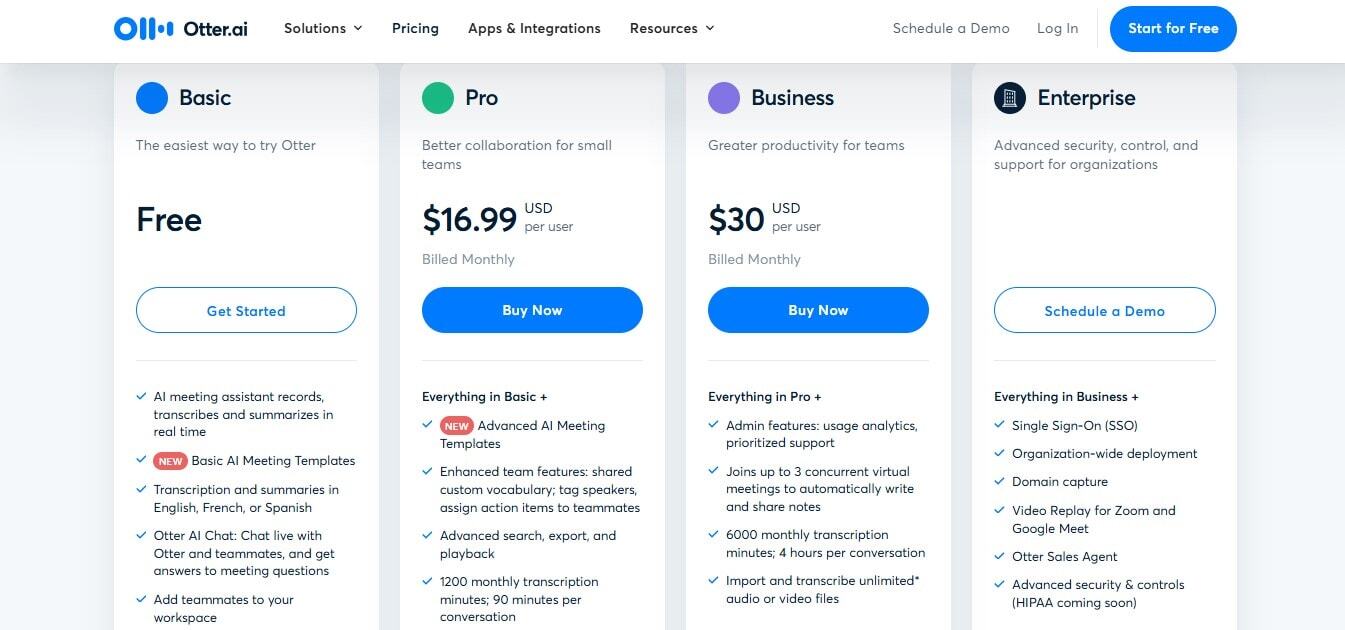Buy the Pro plan now

tap(532, 310)
